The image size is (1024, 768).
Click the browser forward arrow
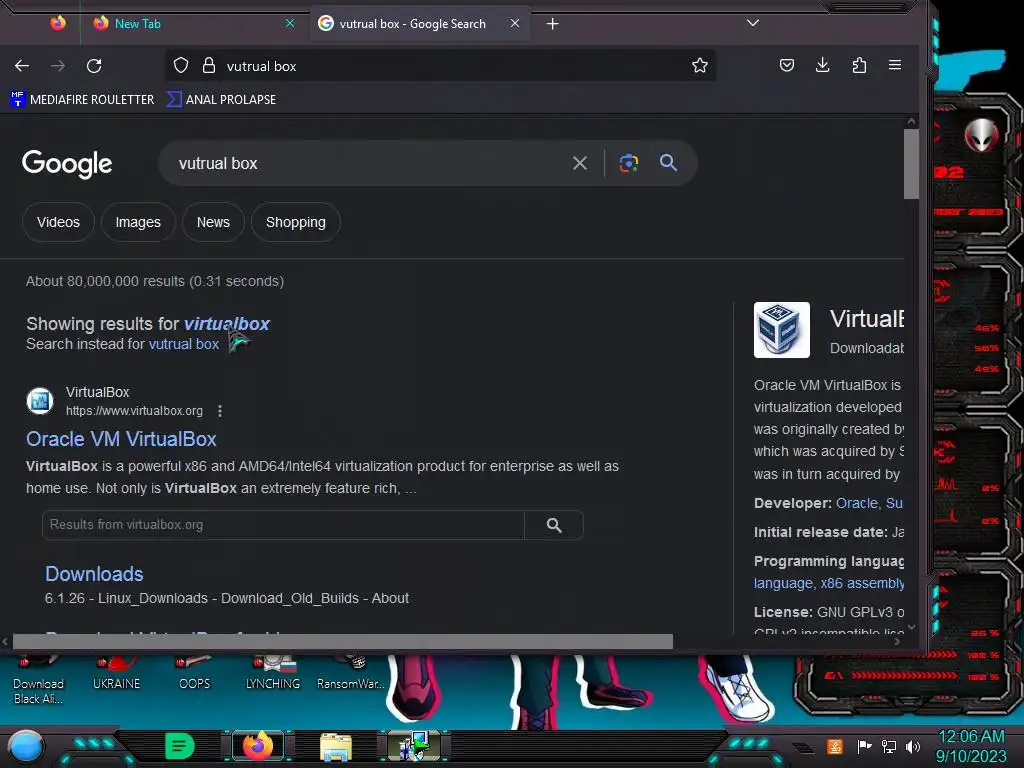(58, 65)
